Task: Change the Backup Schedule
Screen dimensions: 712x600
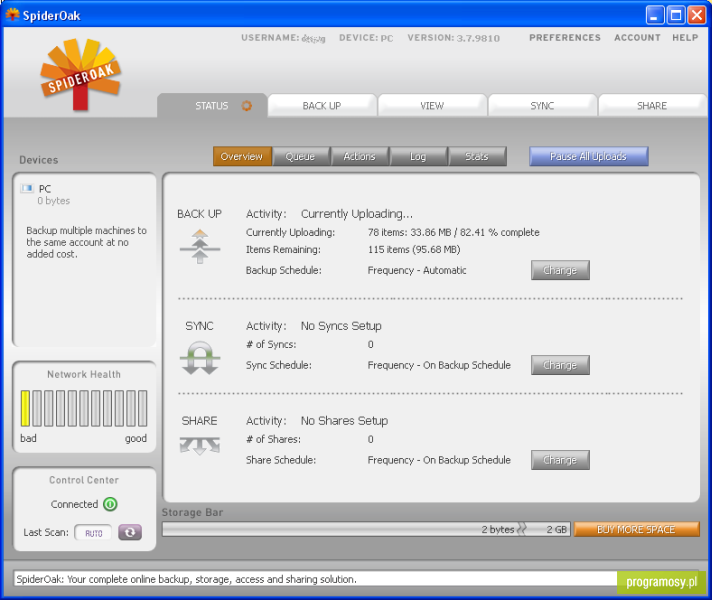Action: [x=560, y=270]
